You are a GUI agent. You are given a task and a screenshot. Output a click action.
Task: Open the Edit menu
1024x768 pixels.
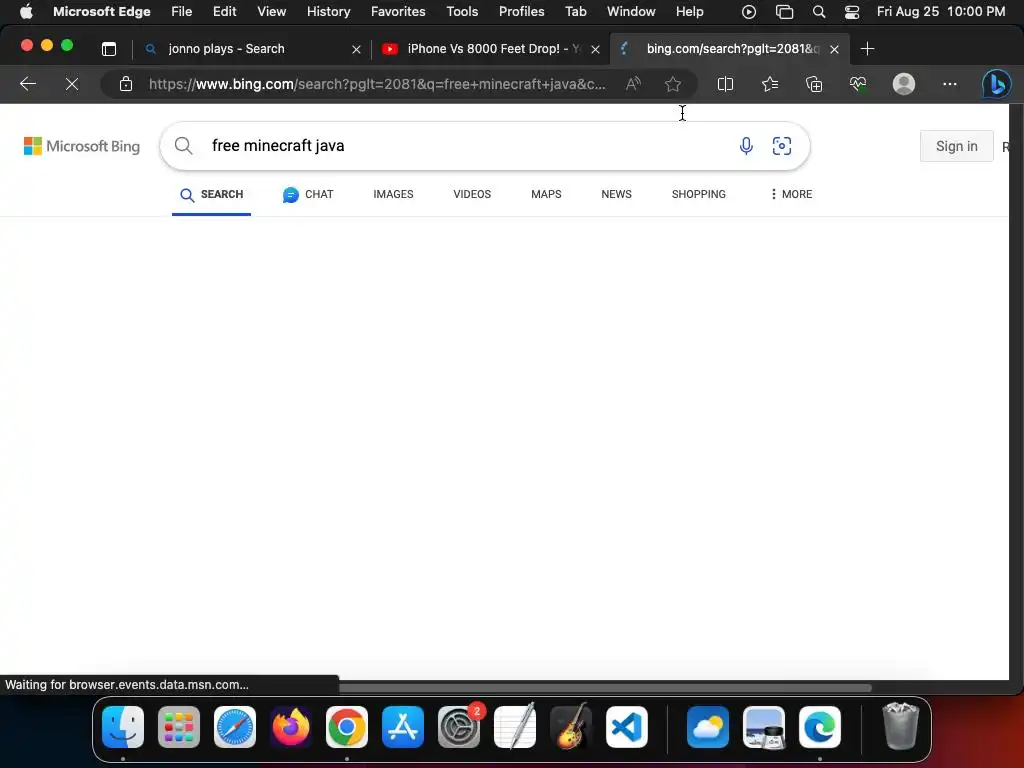(225, 12)
